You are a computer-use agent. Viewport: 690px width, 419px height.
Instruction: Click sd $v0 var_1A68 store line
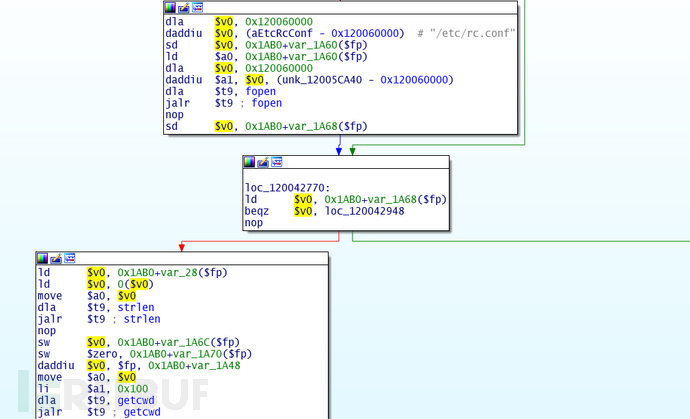(x=266, y=126)
